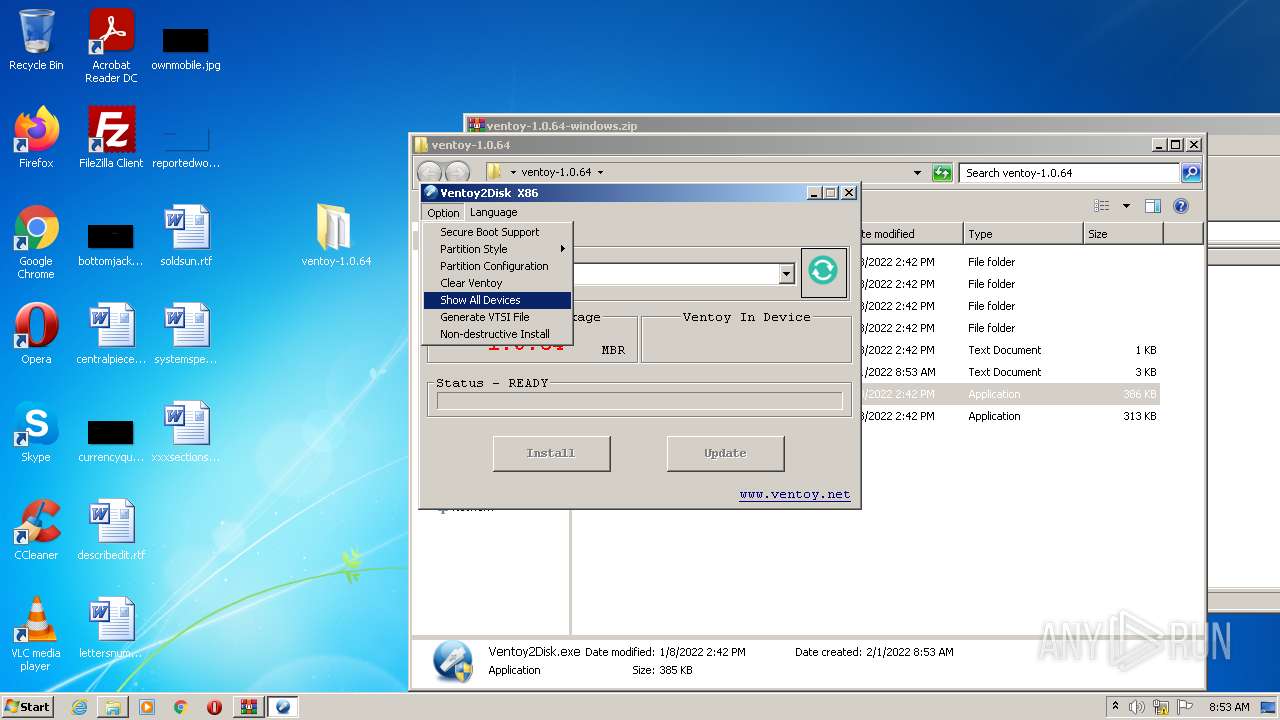Launch Firefox from desktop

tap(36, 138)
